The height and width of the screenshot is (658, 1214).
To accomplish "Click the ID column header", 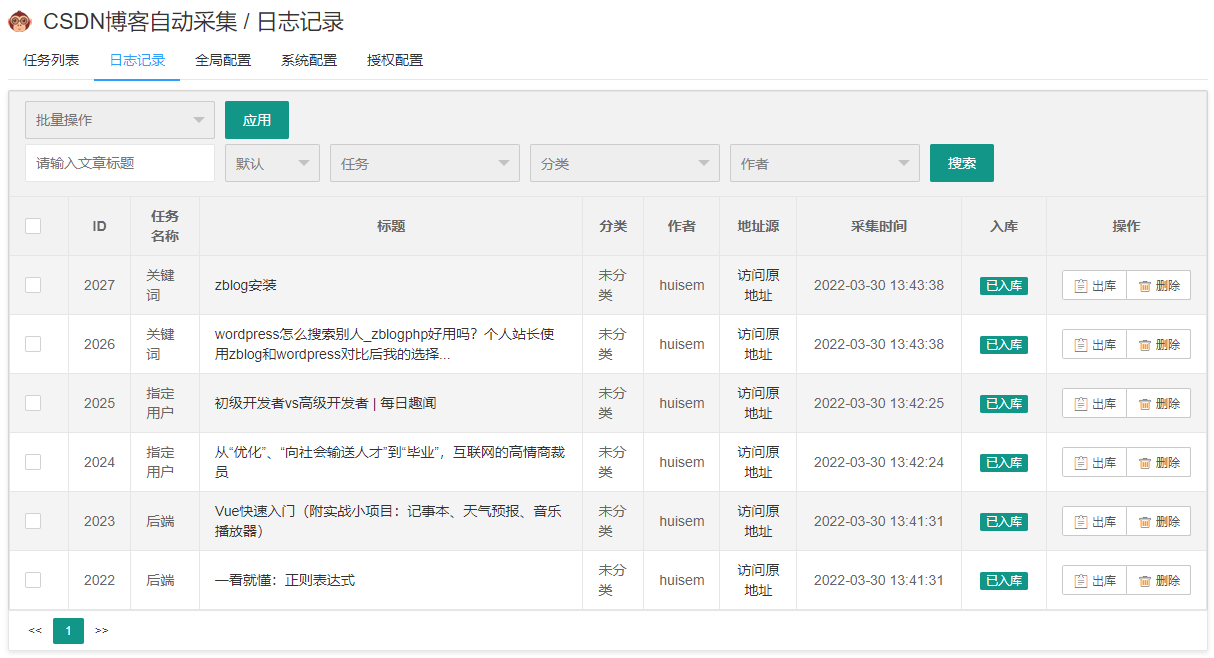I will click(x=100, y=226).
